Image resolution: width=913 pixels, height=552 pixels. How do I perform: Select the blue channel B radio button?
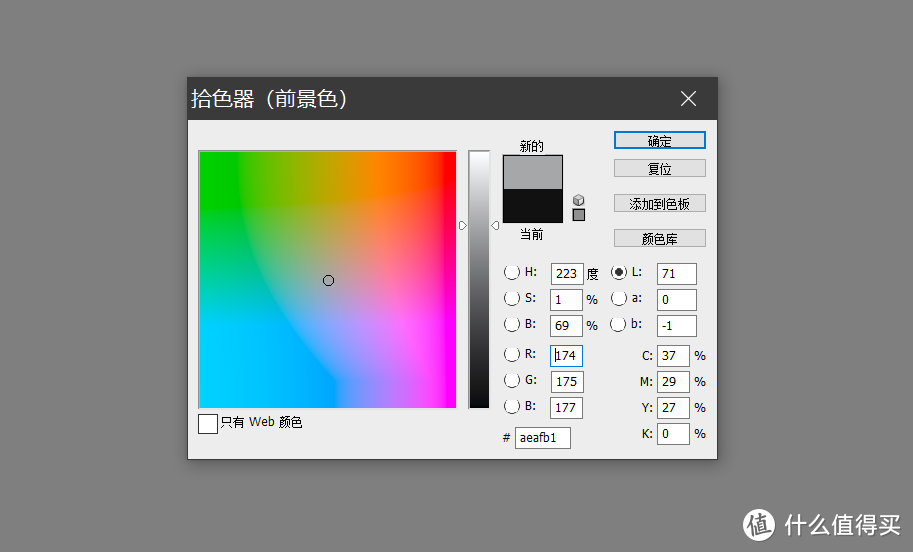click(512, 406)
